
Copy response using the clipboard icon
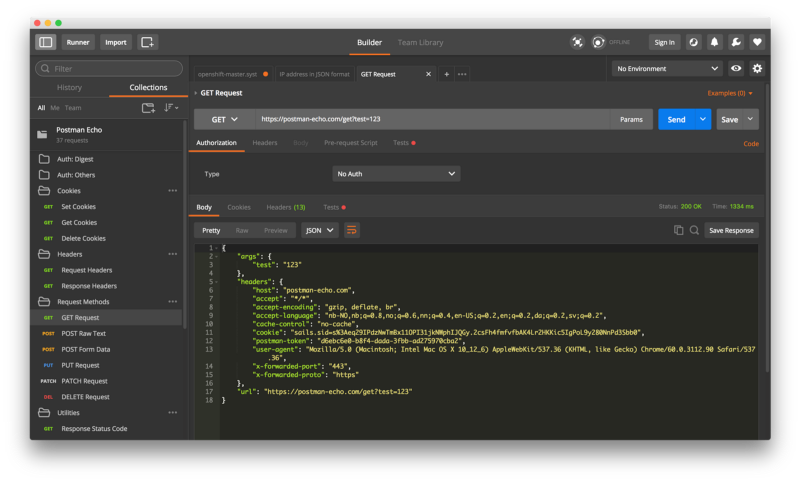(678, 231)
